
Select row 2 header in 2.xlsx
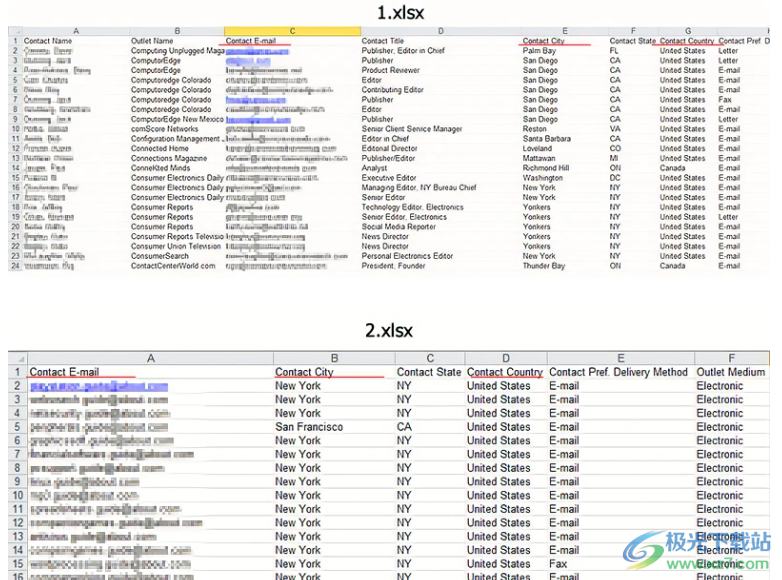17,386
